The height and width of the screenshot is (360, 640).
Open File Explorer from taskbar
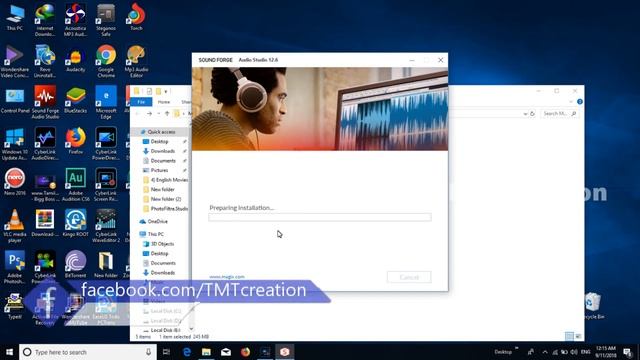pyautogui.click(x=206, y=352)
